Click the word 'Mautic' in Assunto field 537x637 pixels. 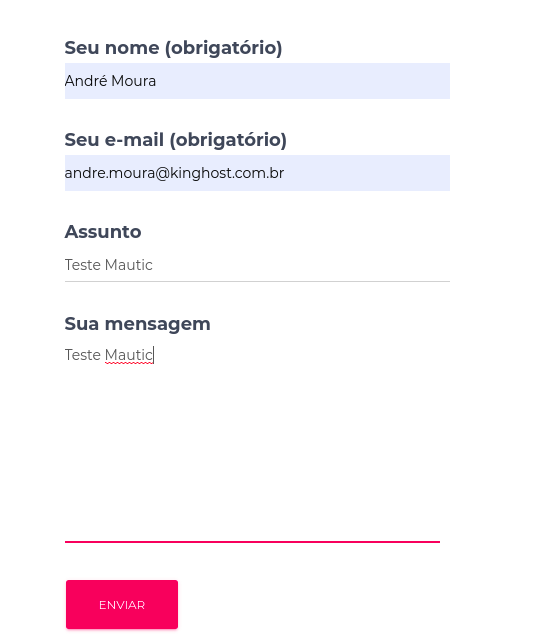coord(128,265)
